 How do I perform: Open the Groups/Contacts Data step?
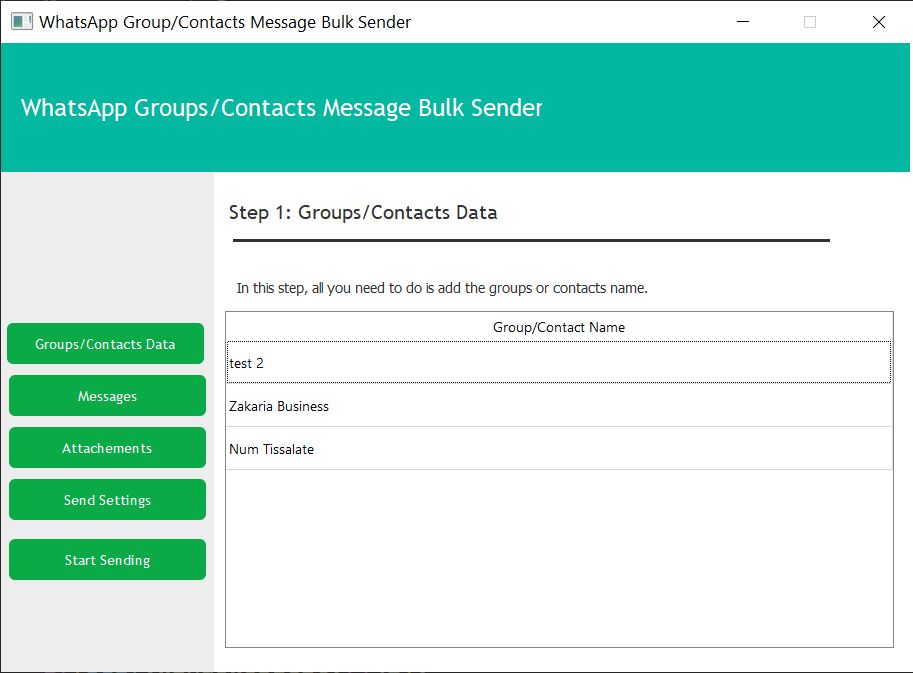pyautogui.click(x=105, y=343)
